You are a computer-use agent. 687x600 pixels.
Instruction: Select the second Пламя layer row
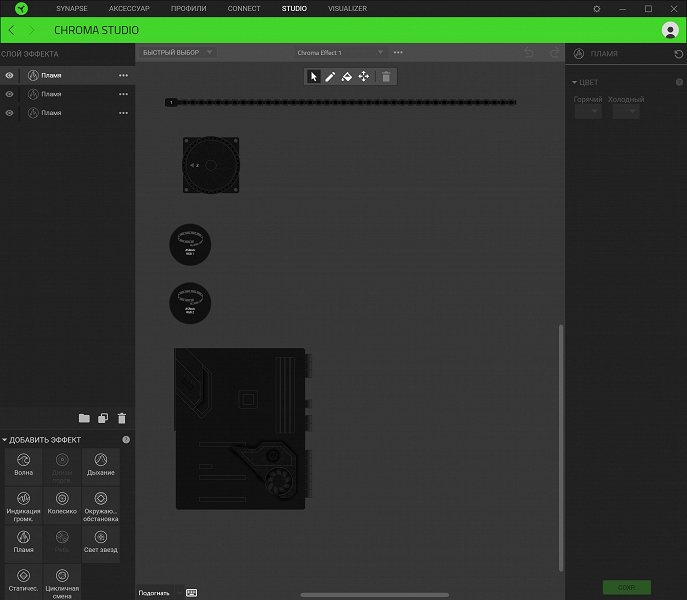(67, 94)
